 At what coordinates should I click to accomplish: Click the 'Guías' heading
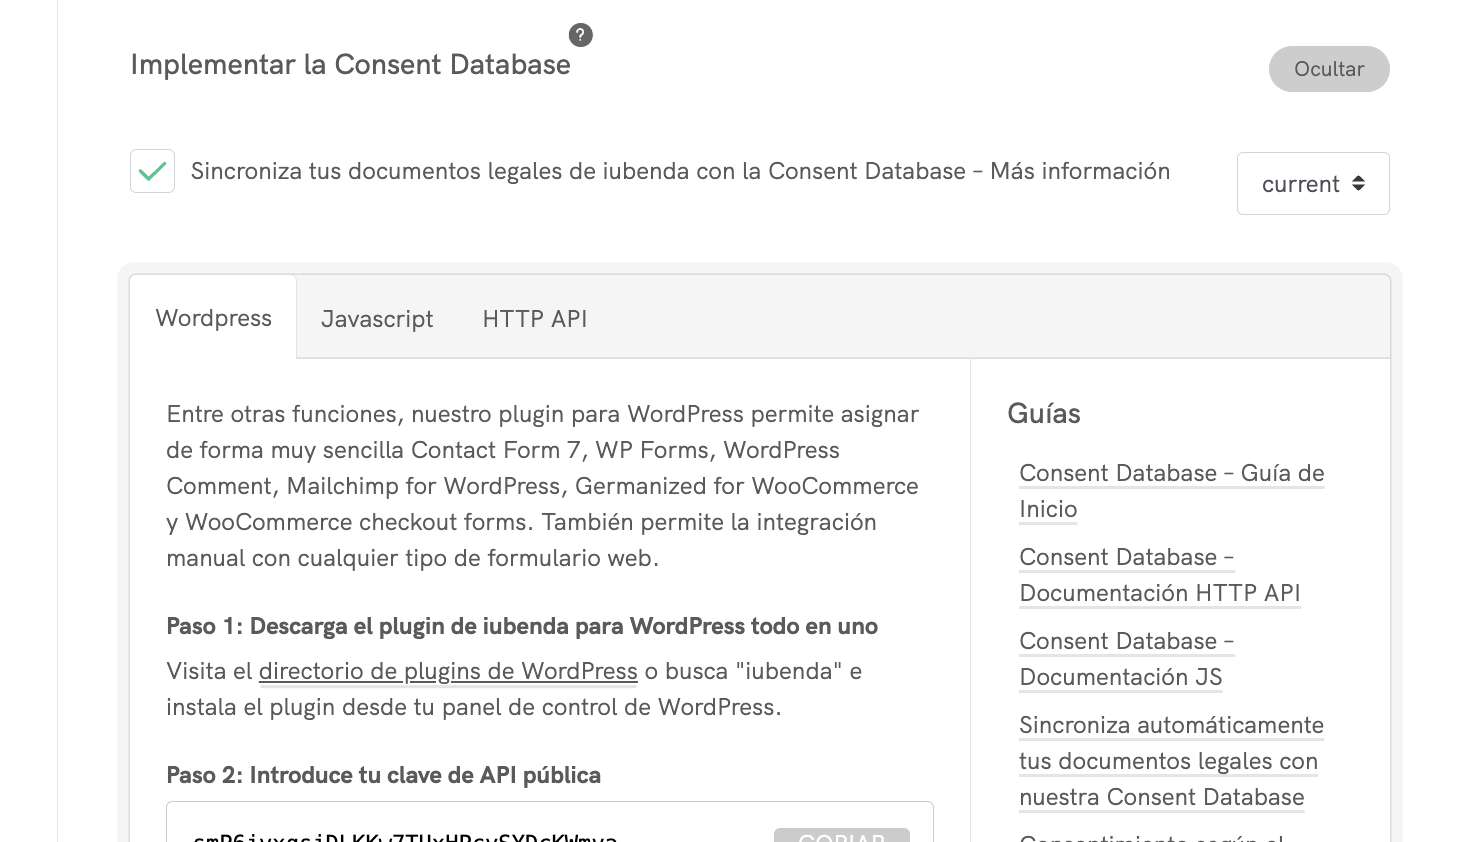click(x=1044, y=414)
